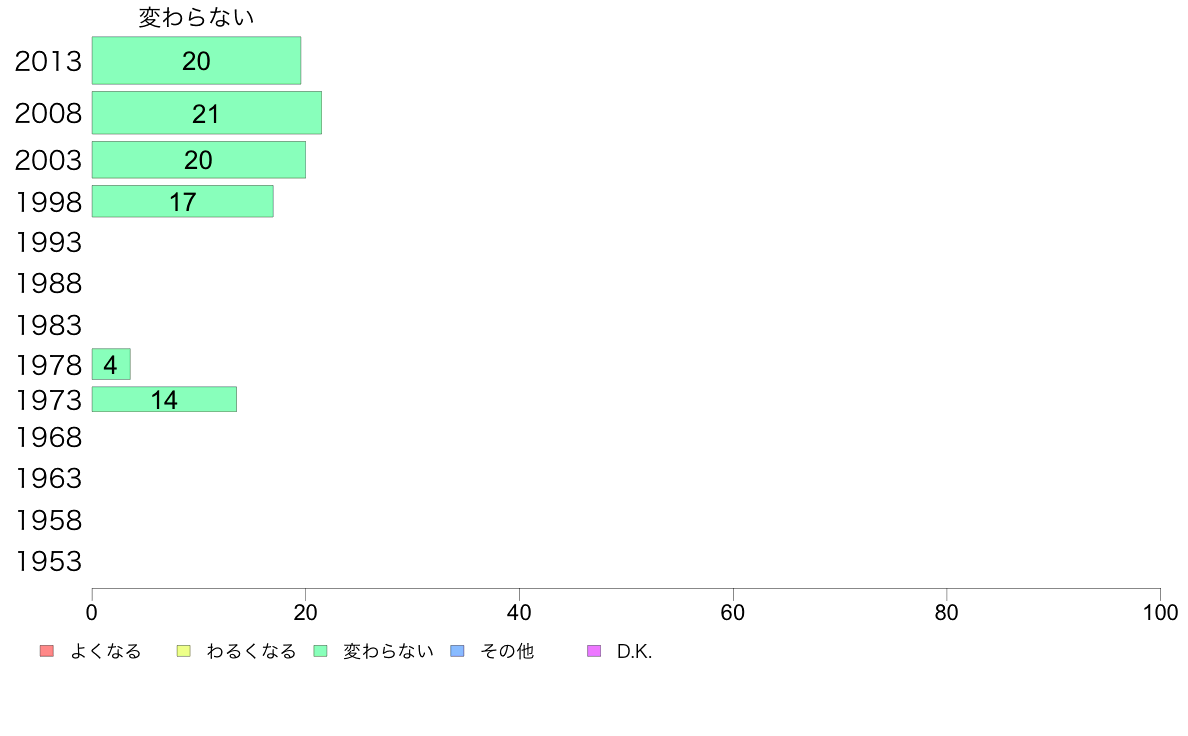
Task: Click the D.K. legend label text
Action: pos(634,652)
